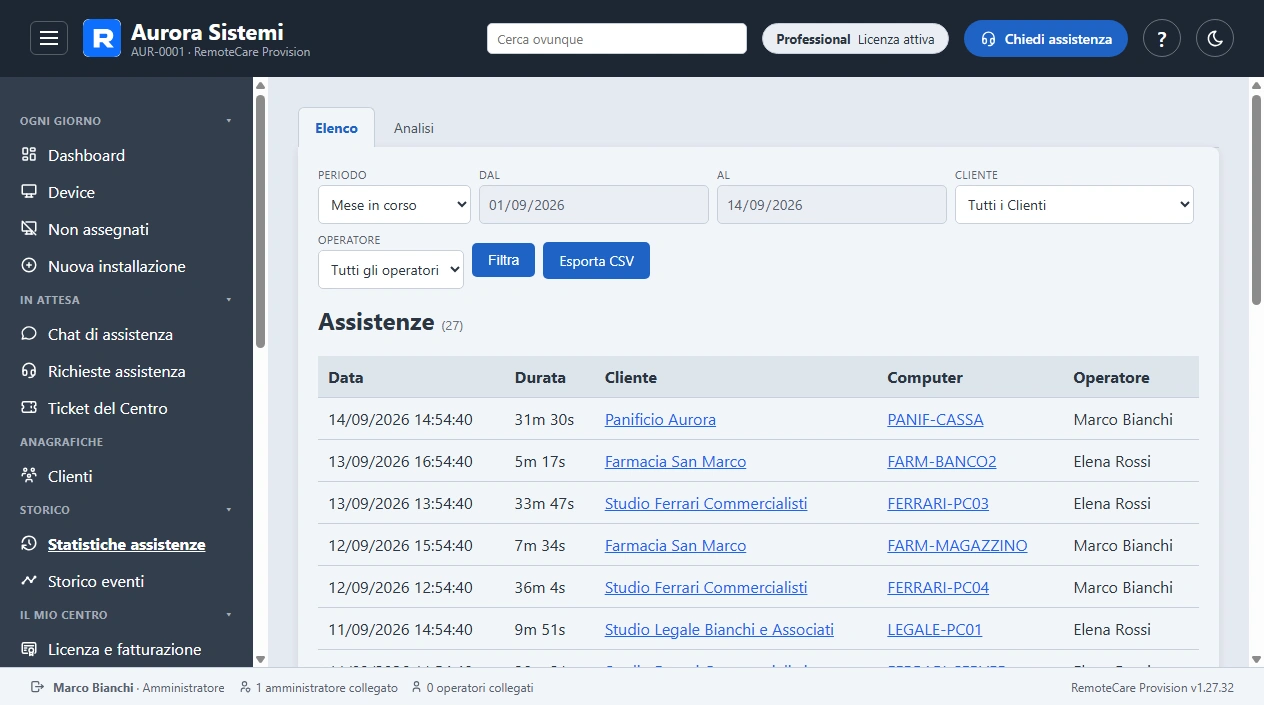Open the Panificio Aurora client link
1264x705 pixels.
660,420
